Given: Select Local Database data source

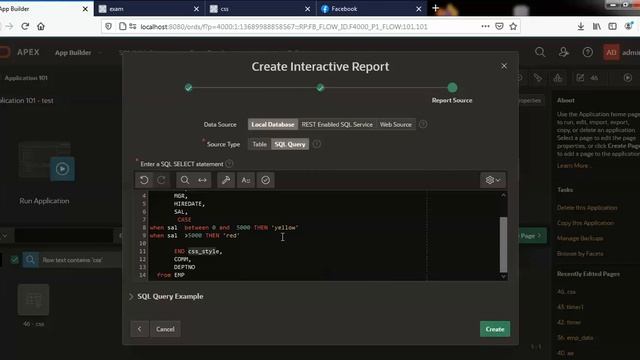Looking at the screenshot, I should tap(273, 124).
